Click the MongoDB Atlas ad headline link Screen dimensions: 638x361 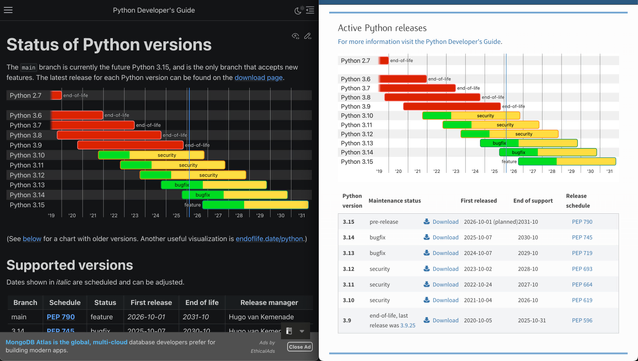point(66,342)
